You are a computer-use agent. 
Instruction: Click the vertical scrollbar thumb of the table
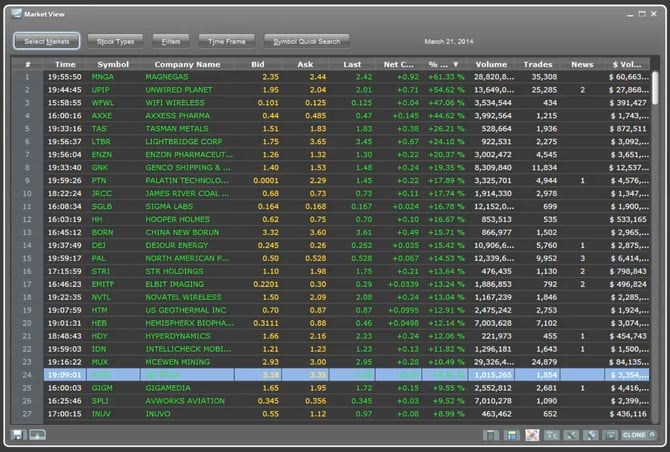(x=655, y=87)
